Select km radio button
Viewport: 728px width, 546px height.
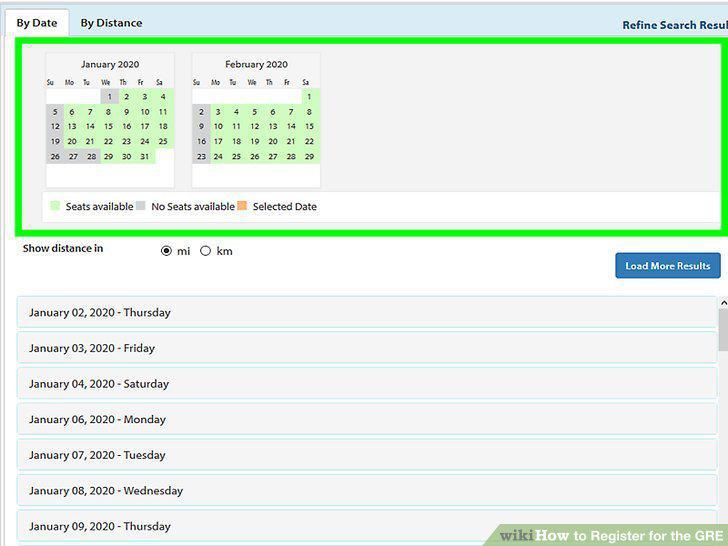[x=205, y=251]
